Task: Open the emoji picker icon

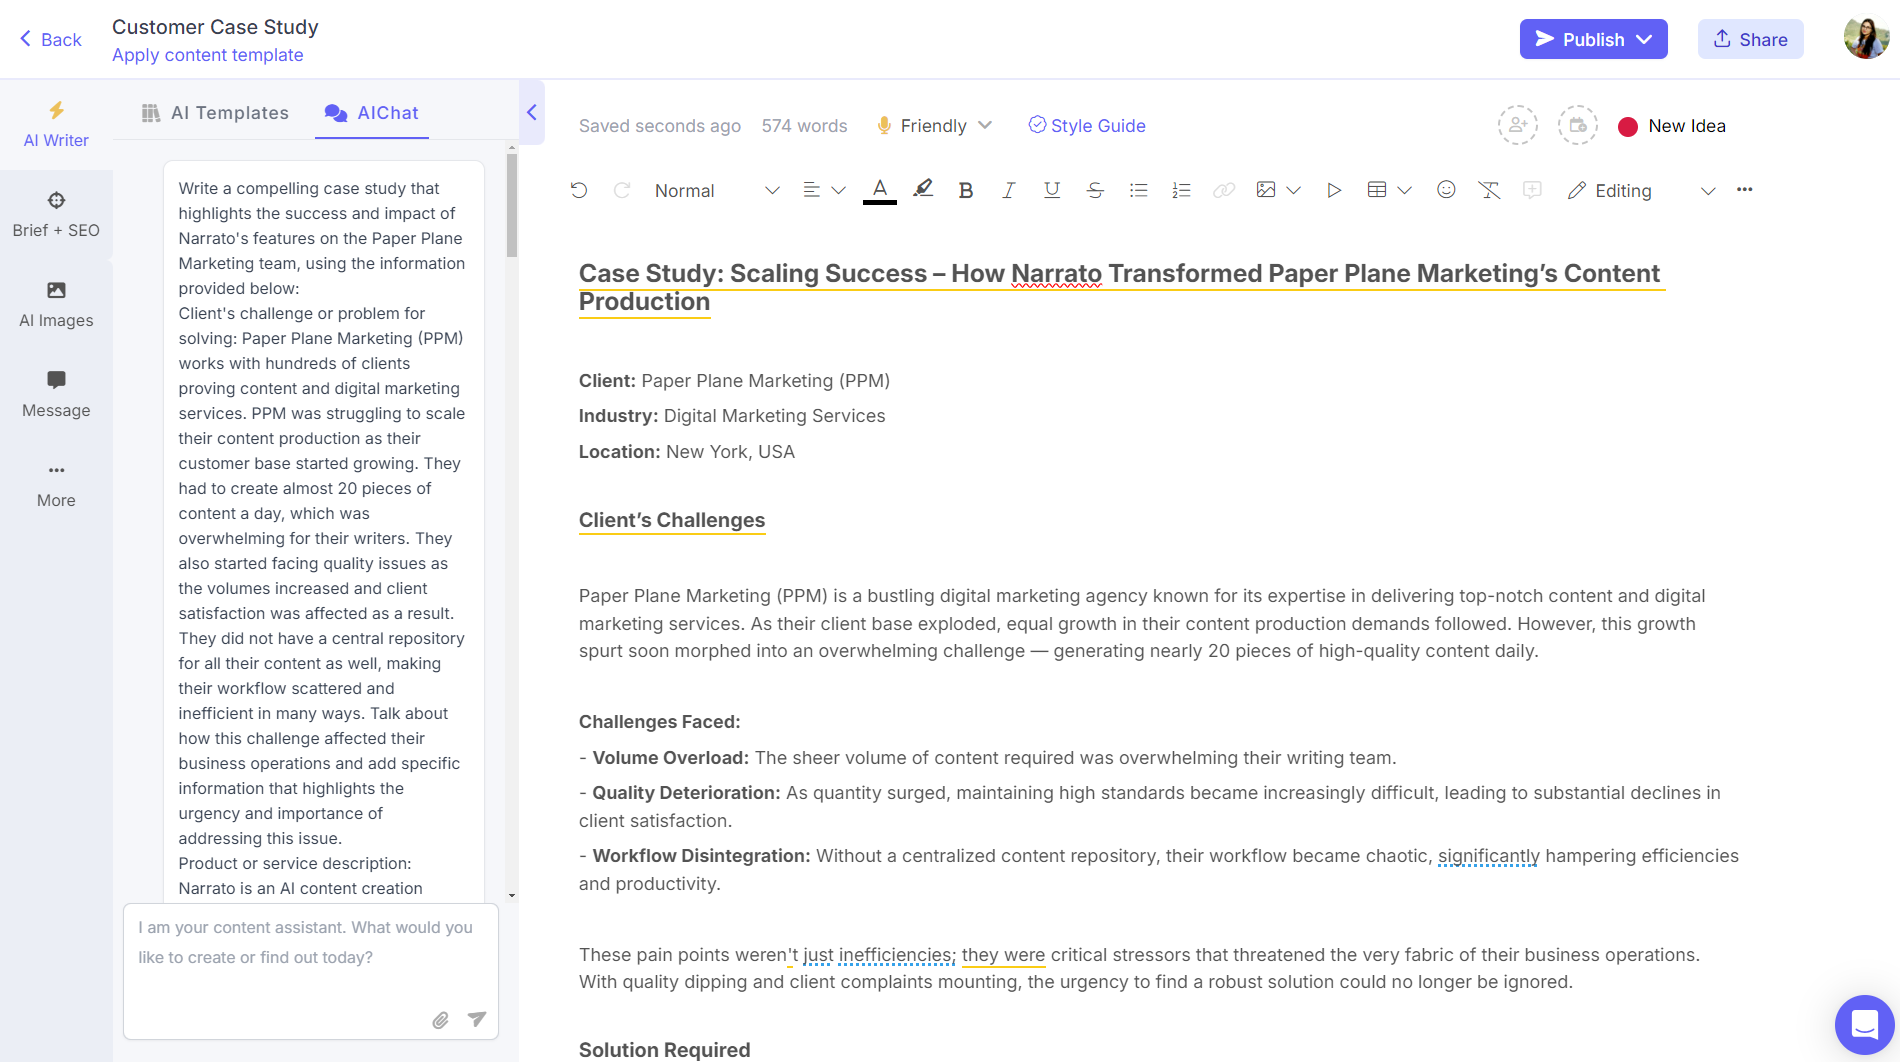Action: click(x=1446, y=190)
